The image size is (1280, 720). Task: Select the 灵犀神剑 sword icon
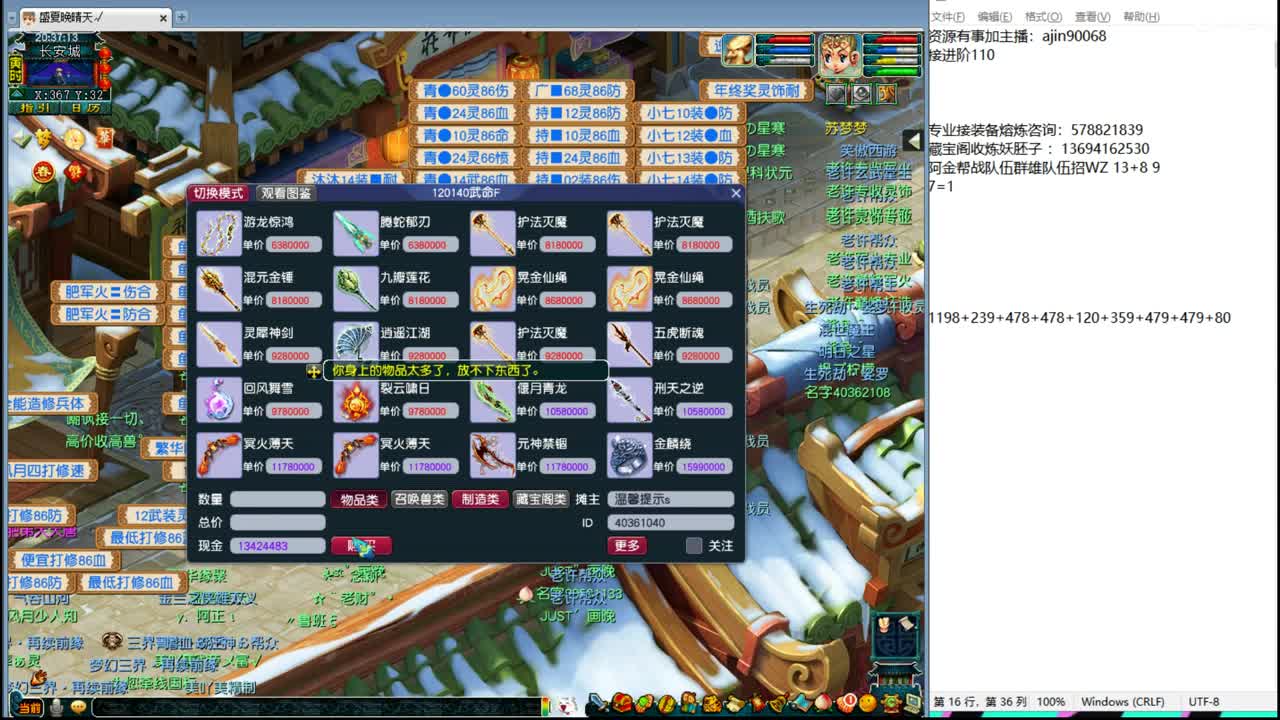219,345
